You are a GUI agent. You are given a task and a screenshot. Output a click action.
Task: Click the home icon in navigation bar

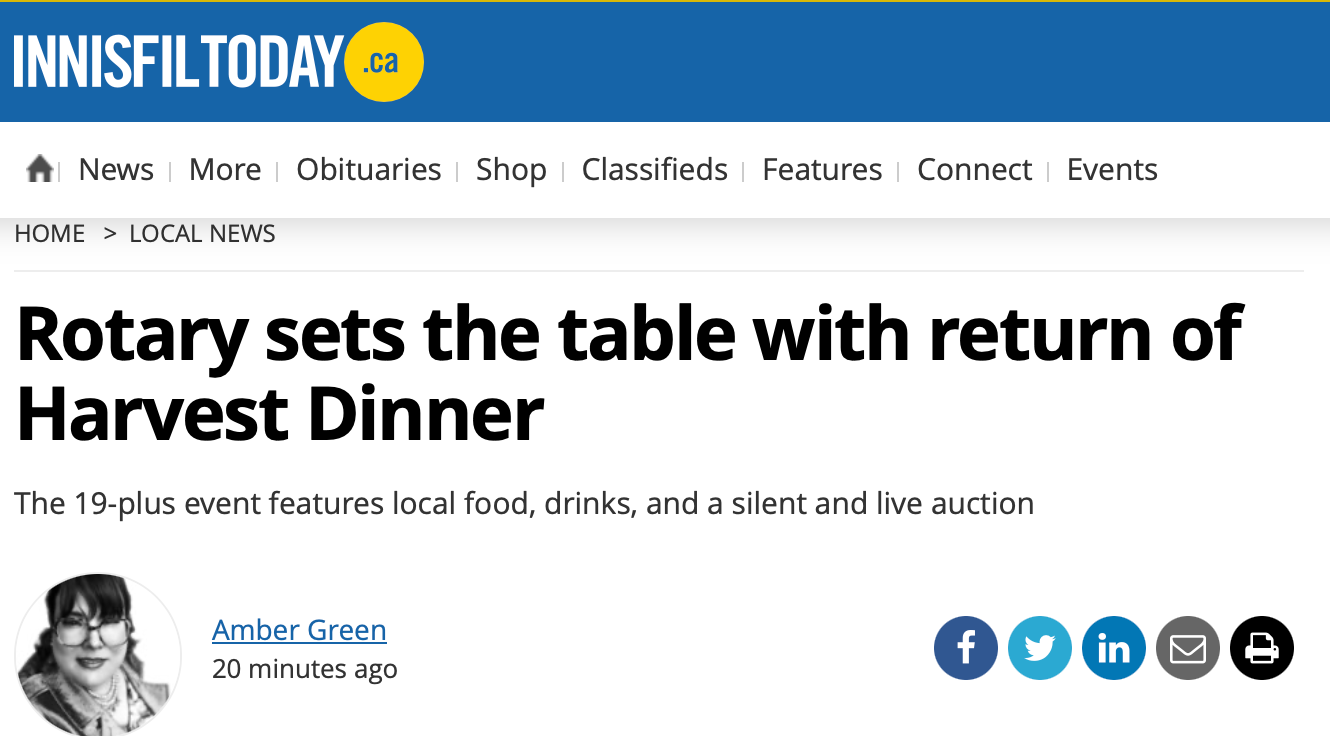click(x=39, y=169)
